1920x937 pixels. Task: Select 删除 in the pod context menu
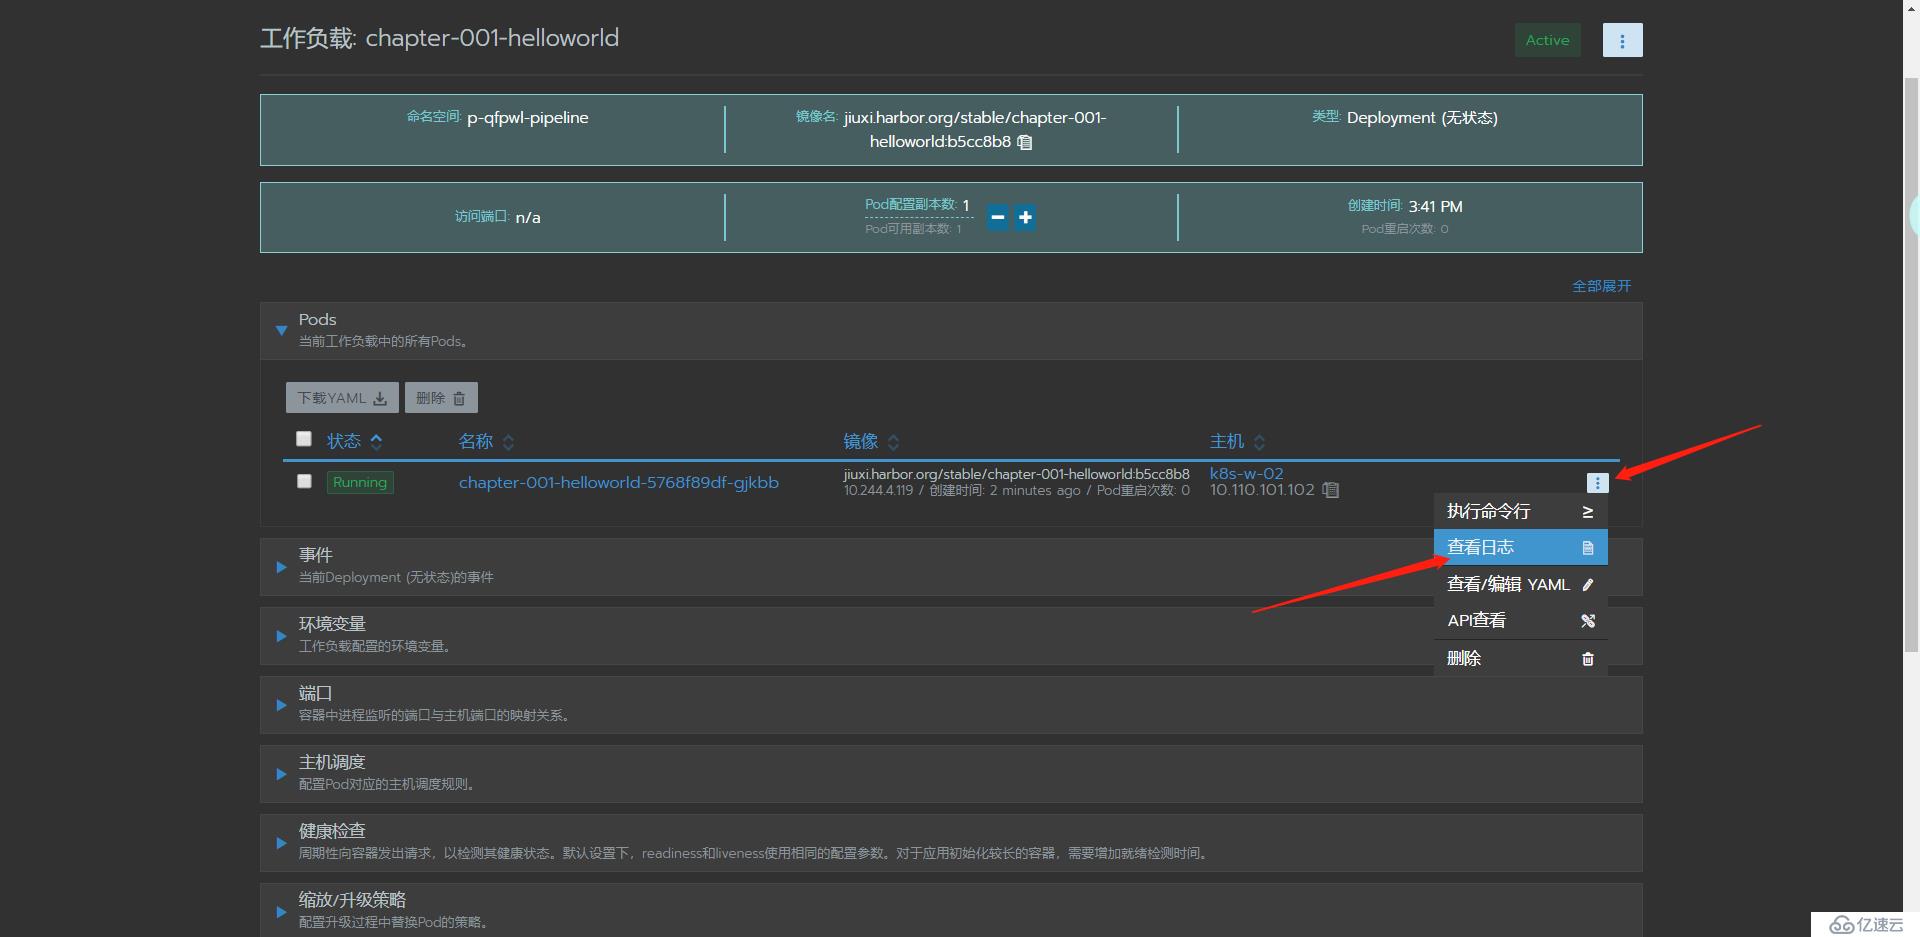[1520, 658]
